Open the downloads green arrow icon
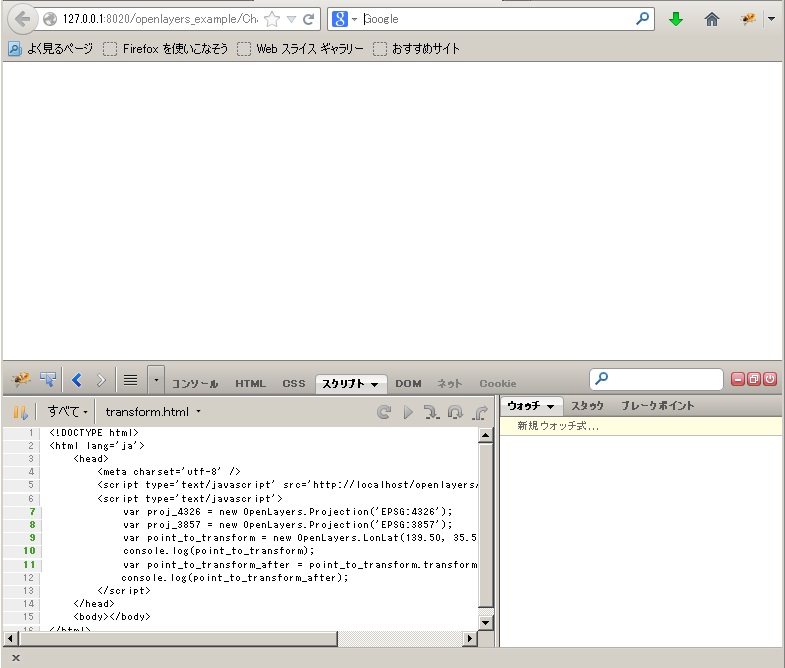This screenshot has width=785, height=668. point(676,19)
